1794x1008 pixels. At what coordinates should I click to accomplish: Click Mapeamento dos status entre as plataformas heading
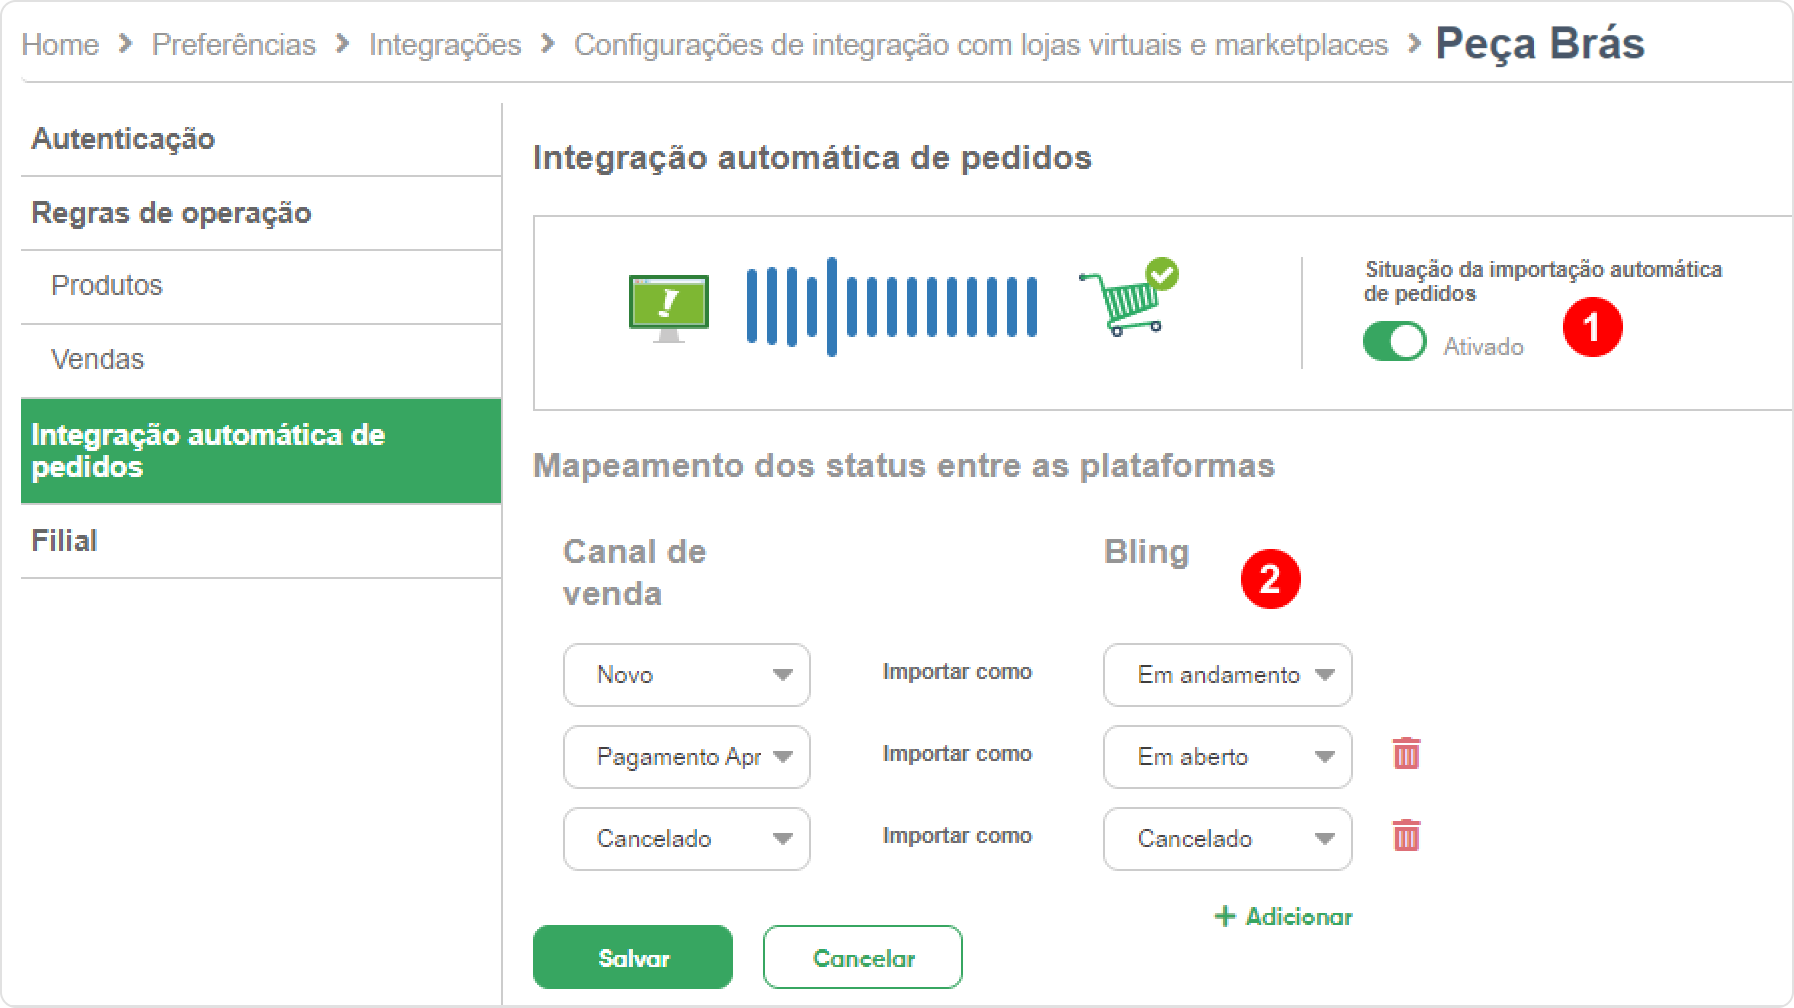(904, 466)
